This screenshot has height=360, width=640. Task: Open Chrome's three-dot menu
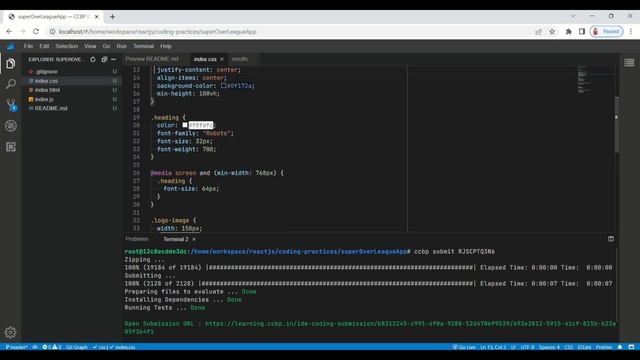pos(631,31)
